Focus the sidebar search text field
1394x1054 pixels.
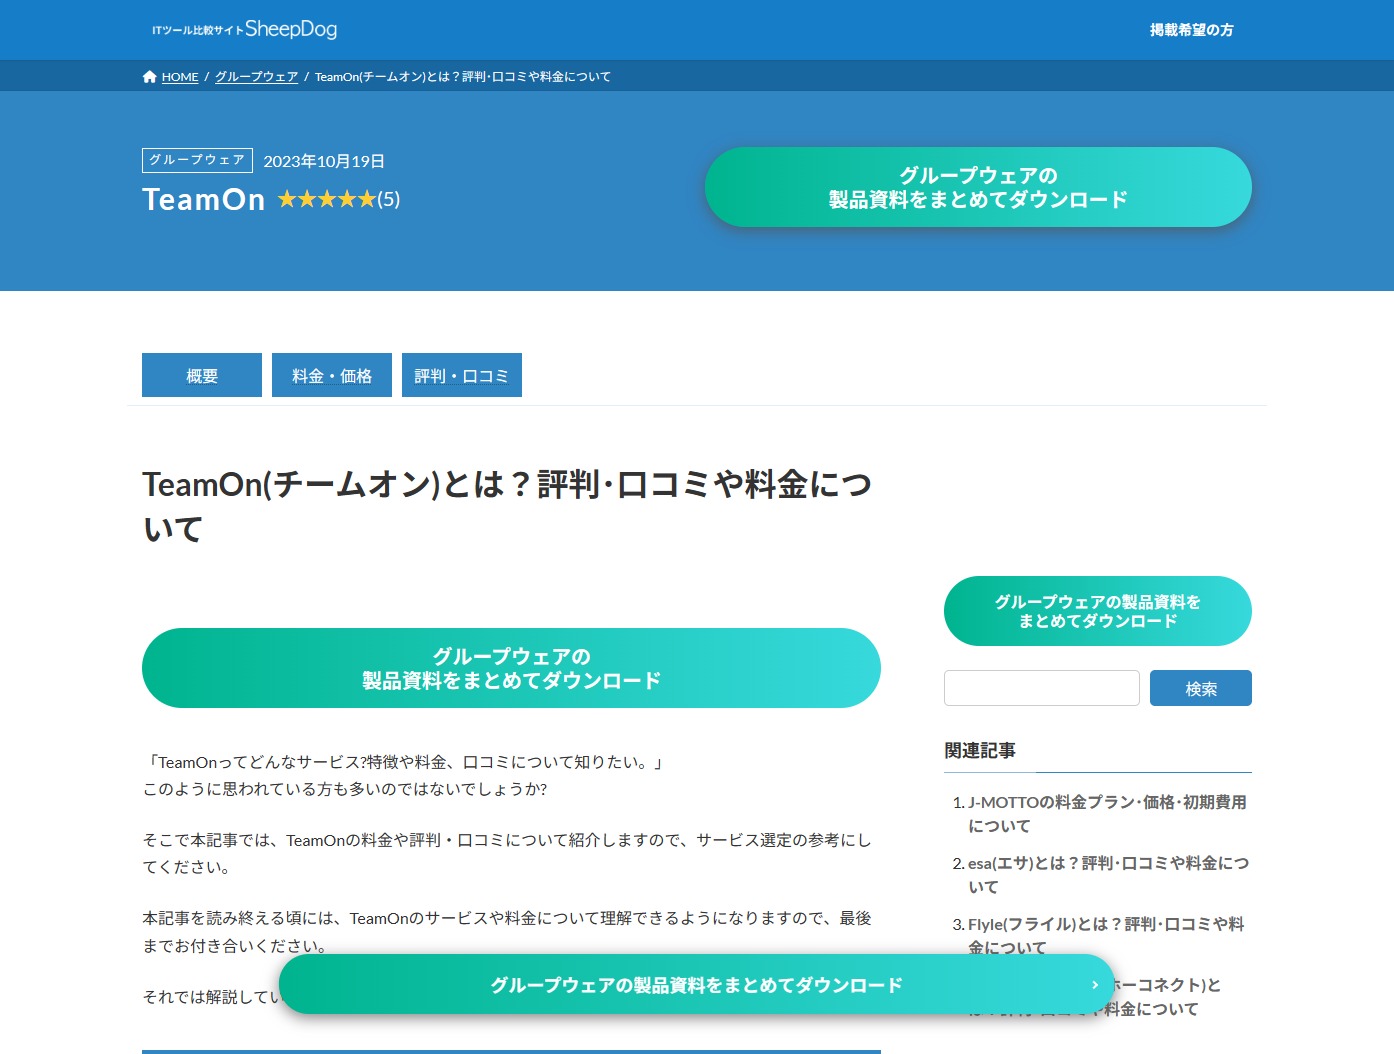[x=1041, y=688]
